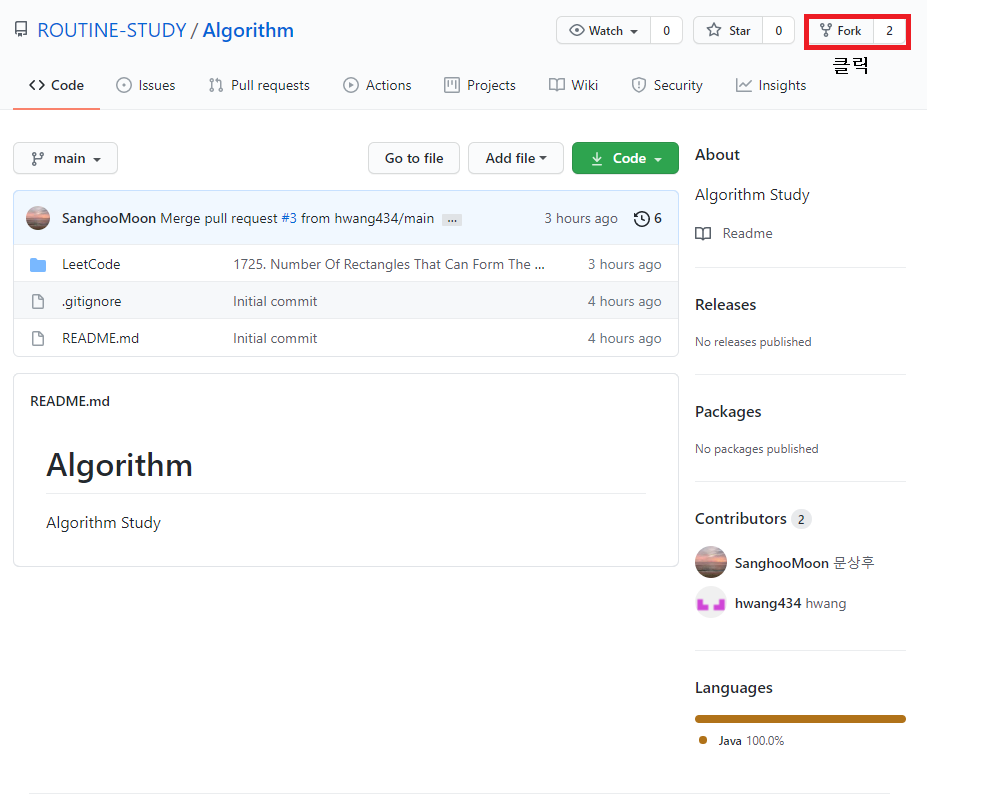The image size is (985, 798).
Task: Open hwang434 hwang contributor profile
Action: coord(790,604)
